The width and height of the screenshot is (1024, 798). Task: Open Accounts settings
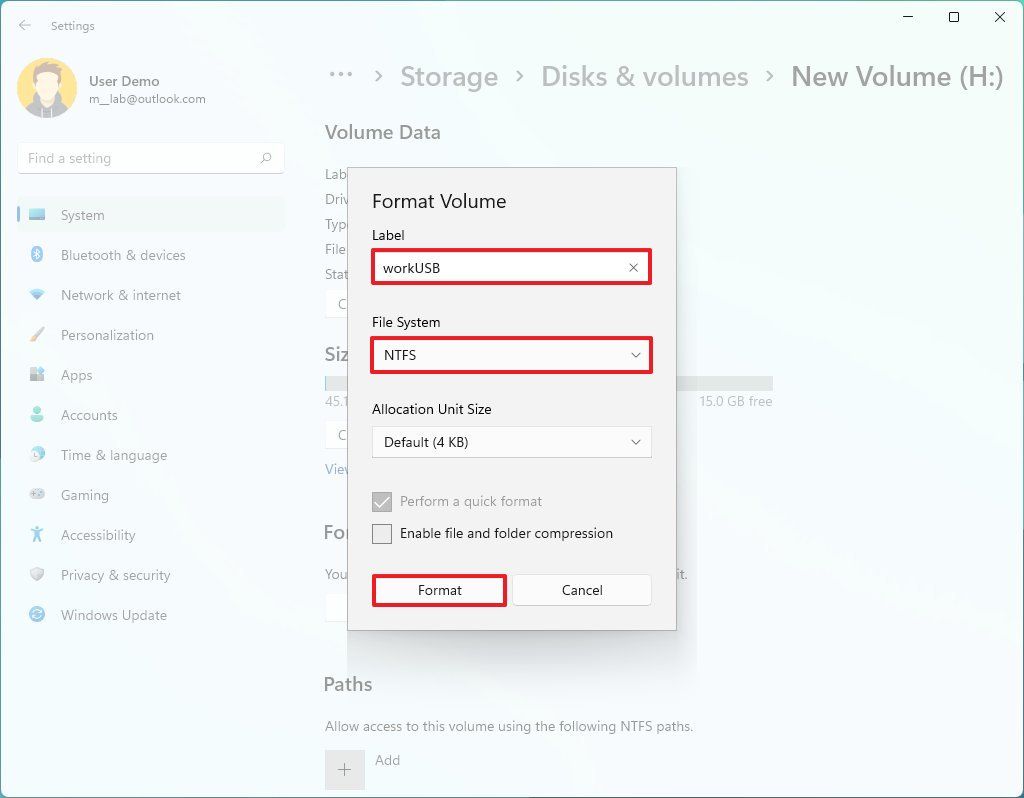(89, 415)
